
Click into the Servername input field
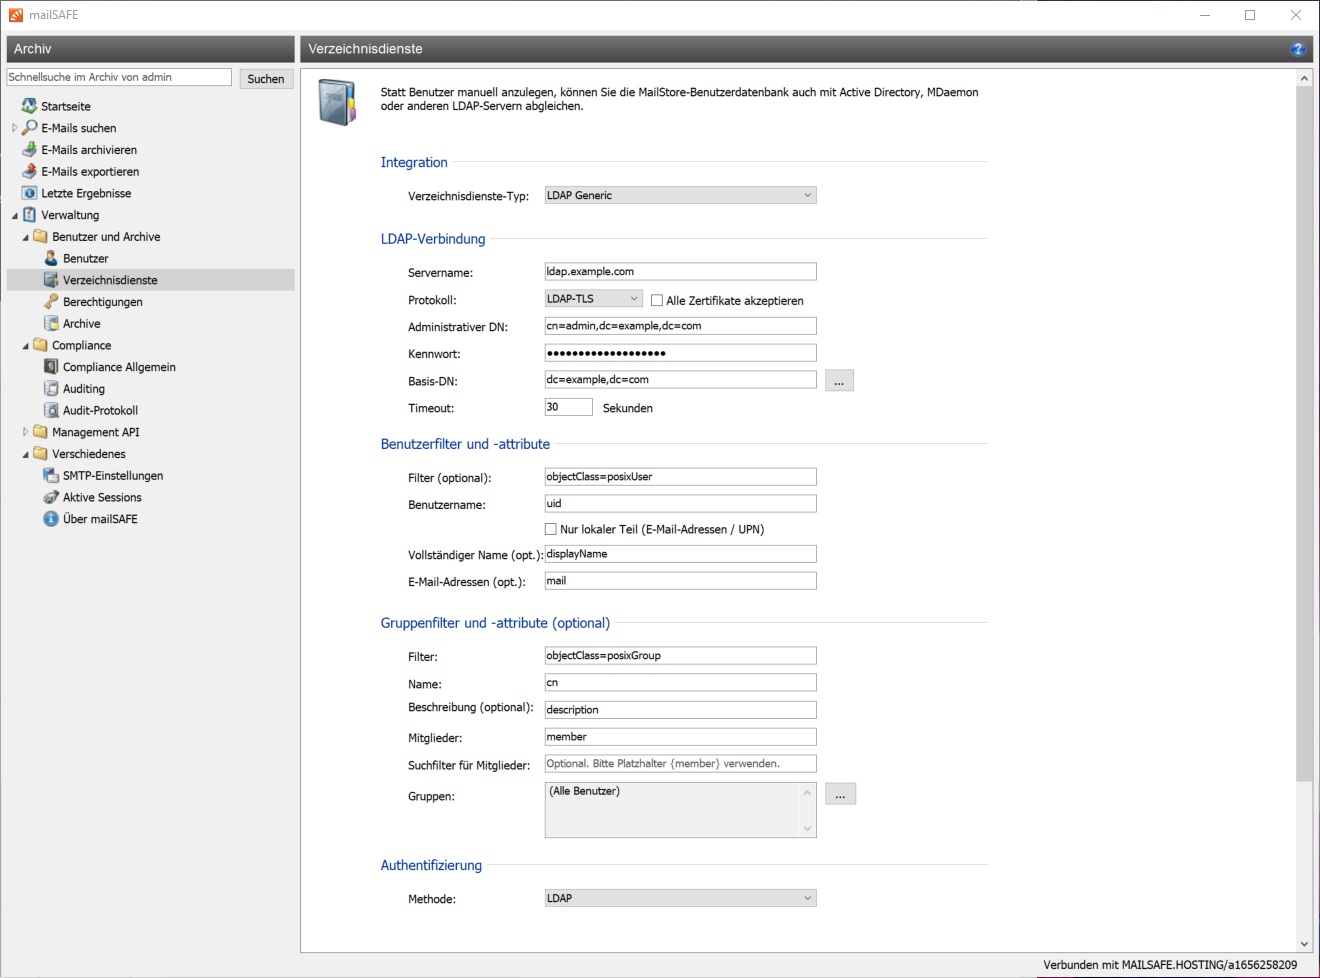pos(680,272)
